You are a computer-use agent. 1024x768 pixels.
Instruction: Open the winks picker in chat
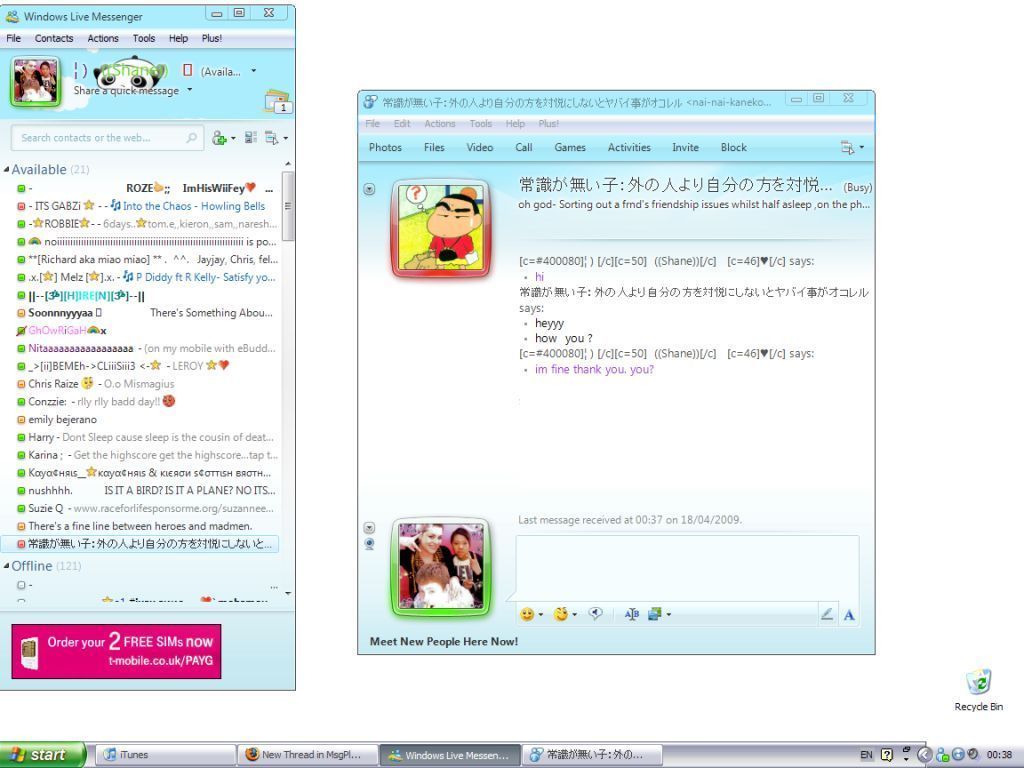click(564, 614)
